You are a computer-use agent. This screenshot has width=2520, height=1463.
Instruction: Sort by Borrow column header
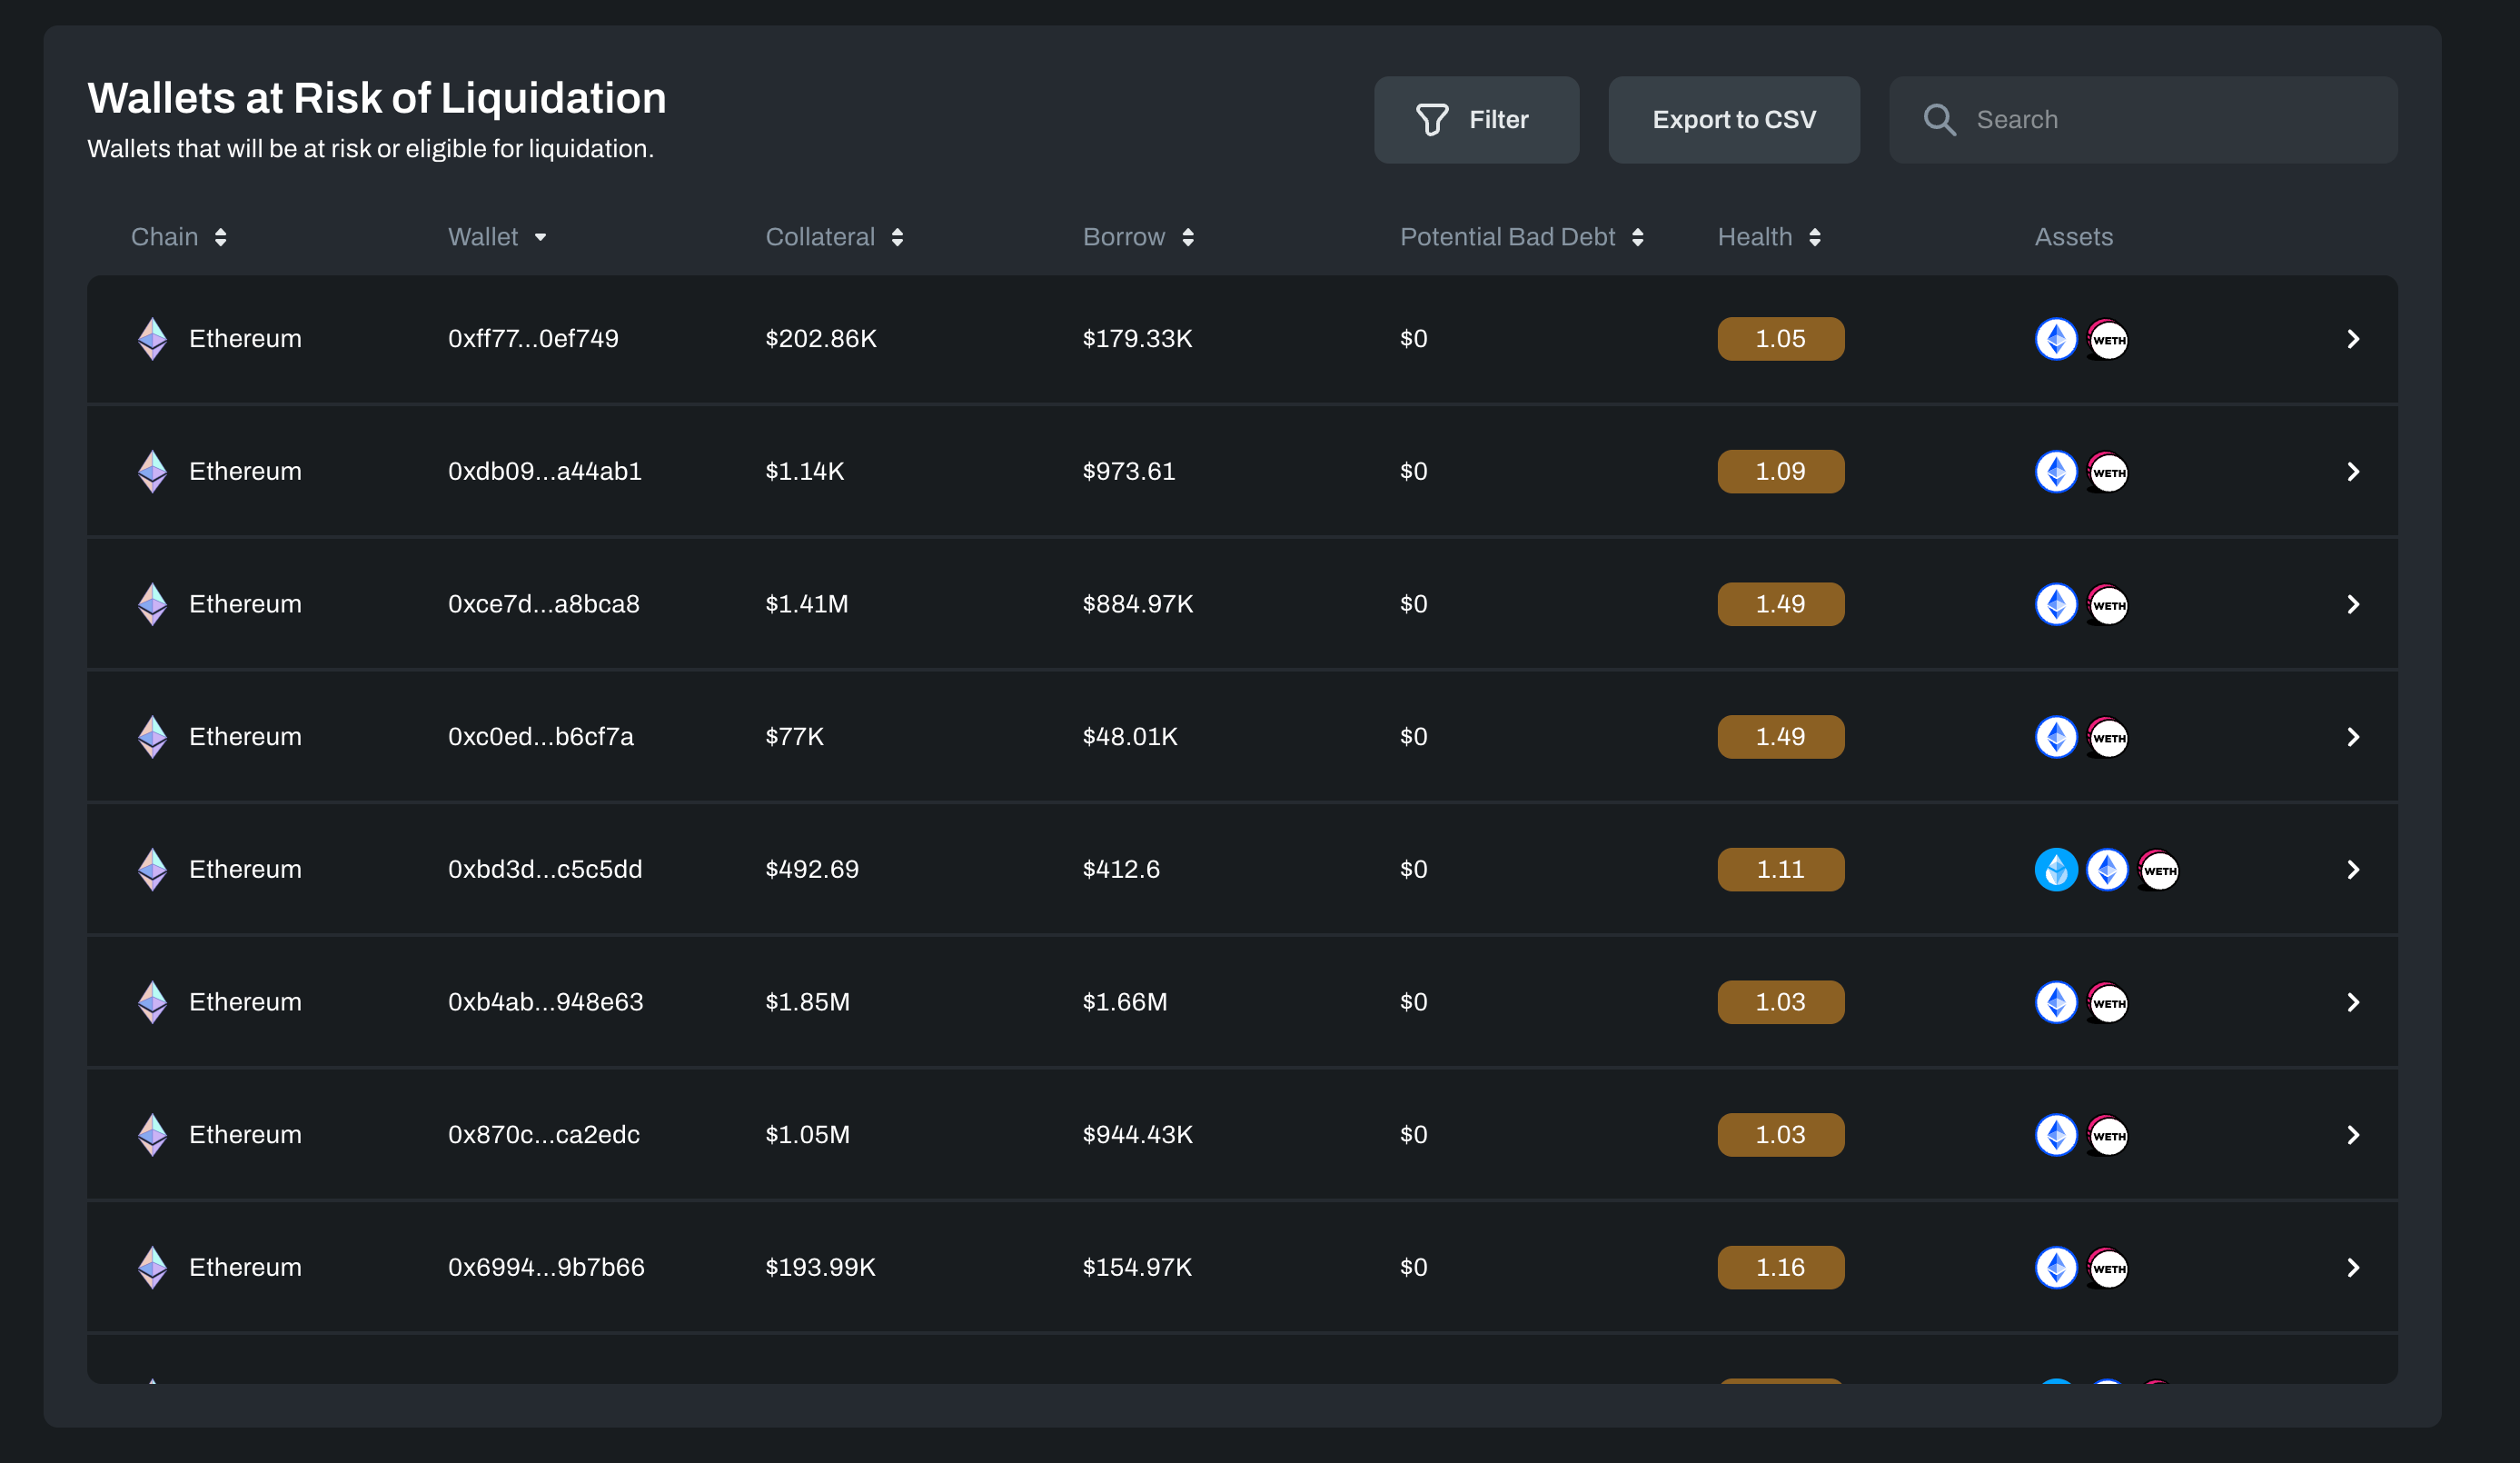[1187, 237]
